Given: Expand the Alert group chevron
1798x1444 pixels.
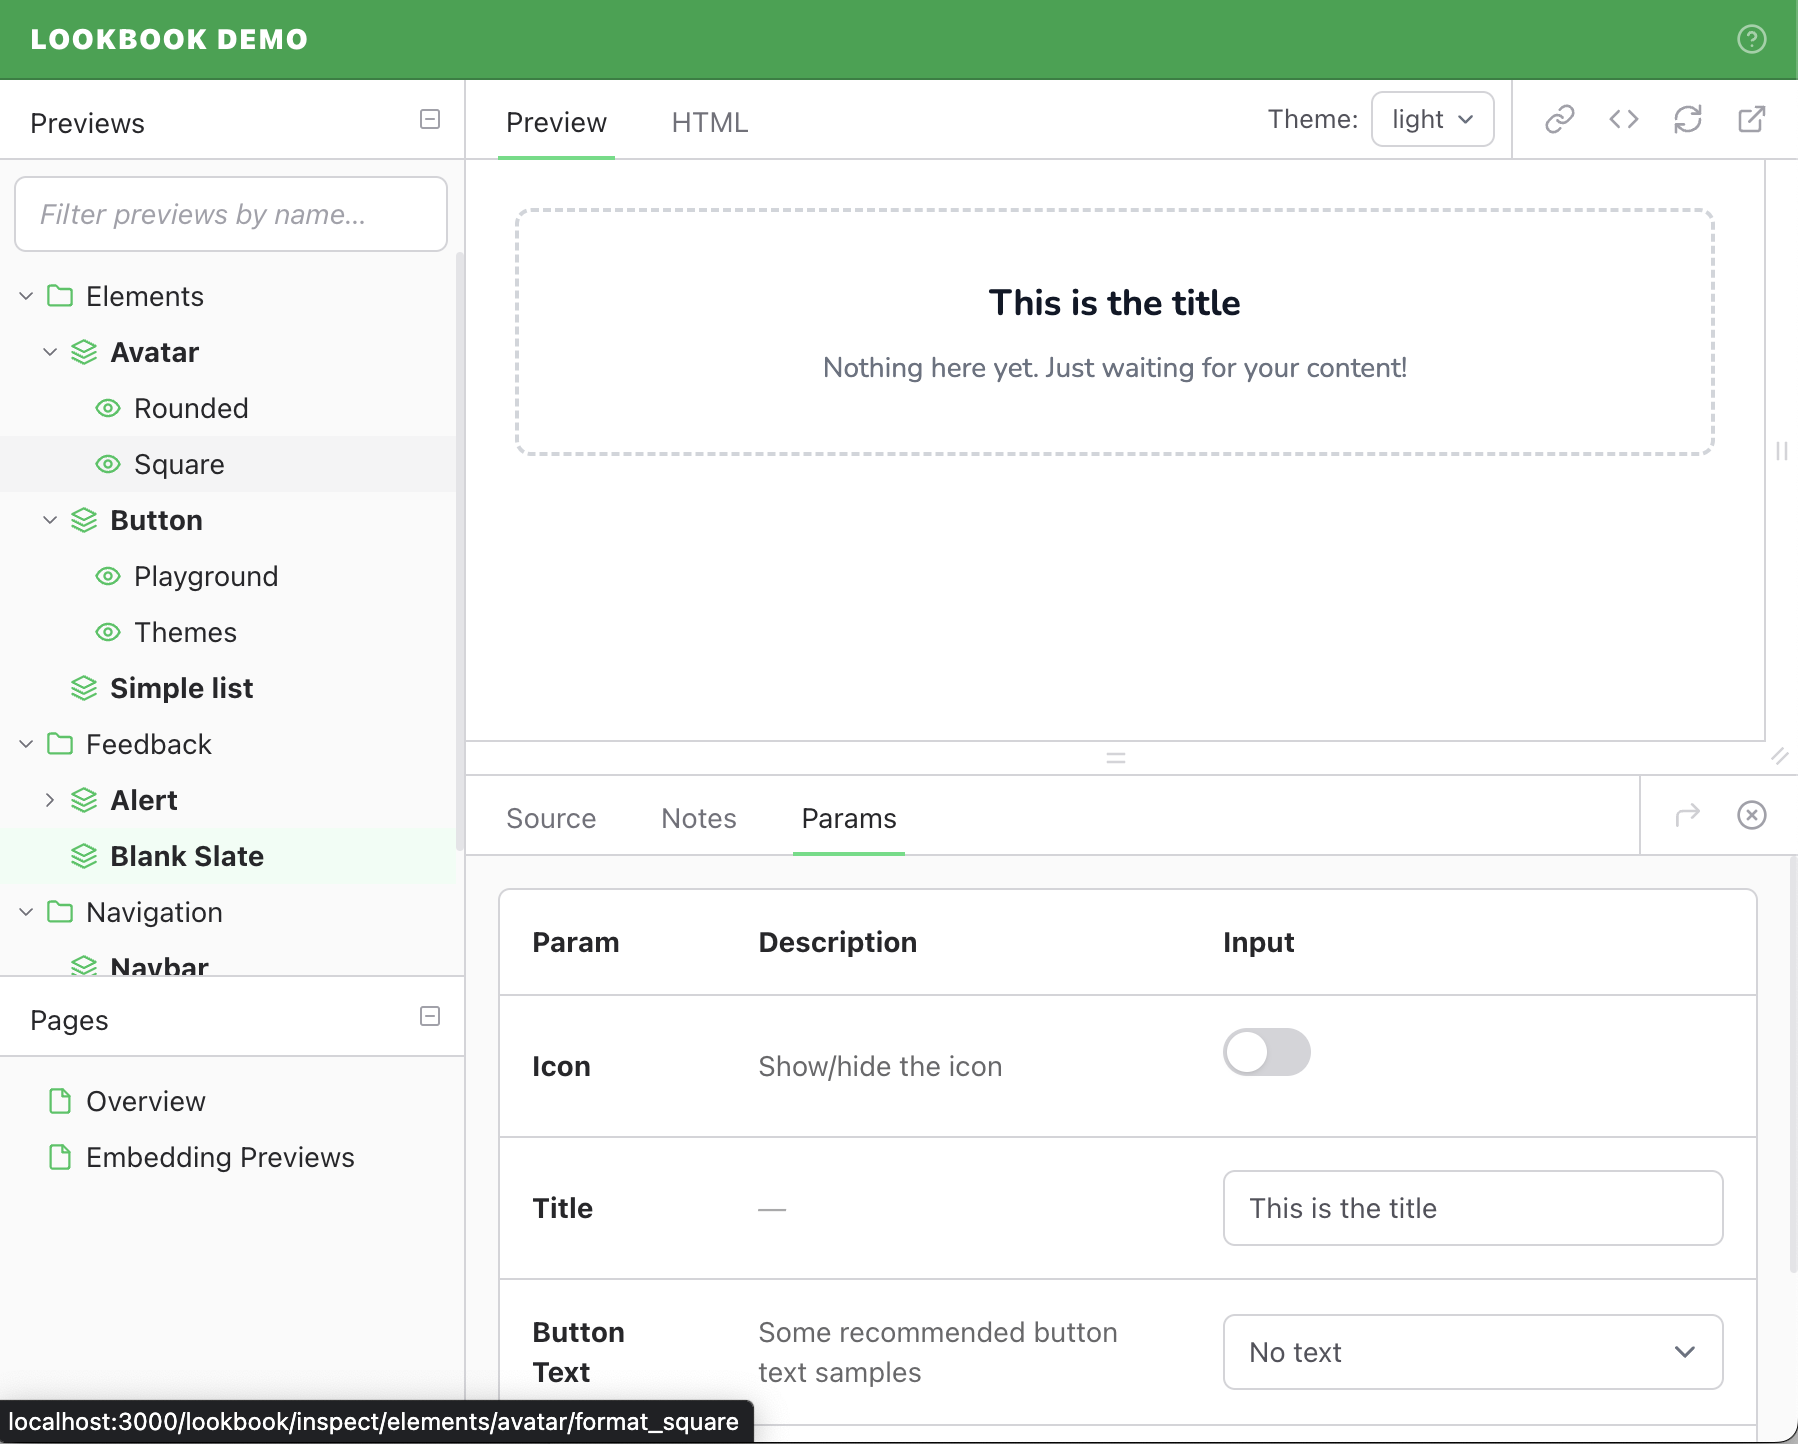Looking at the screenshot, I should [x=50, y=800].
